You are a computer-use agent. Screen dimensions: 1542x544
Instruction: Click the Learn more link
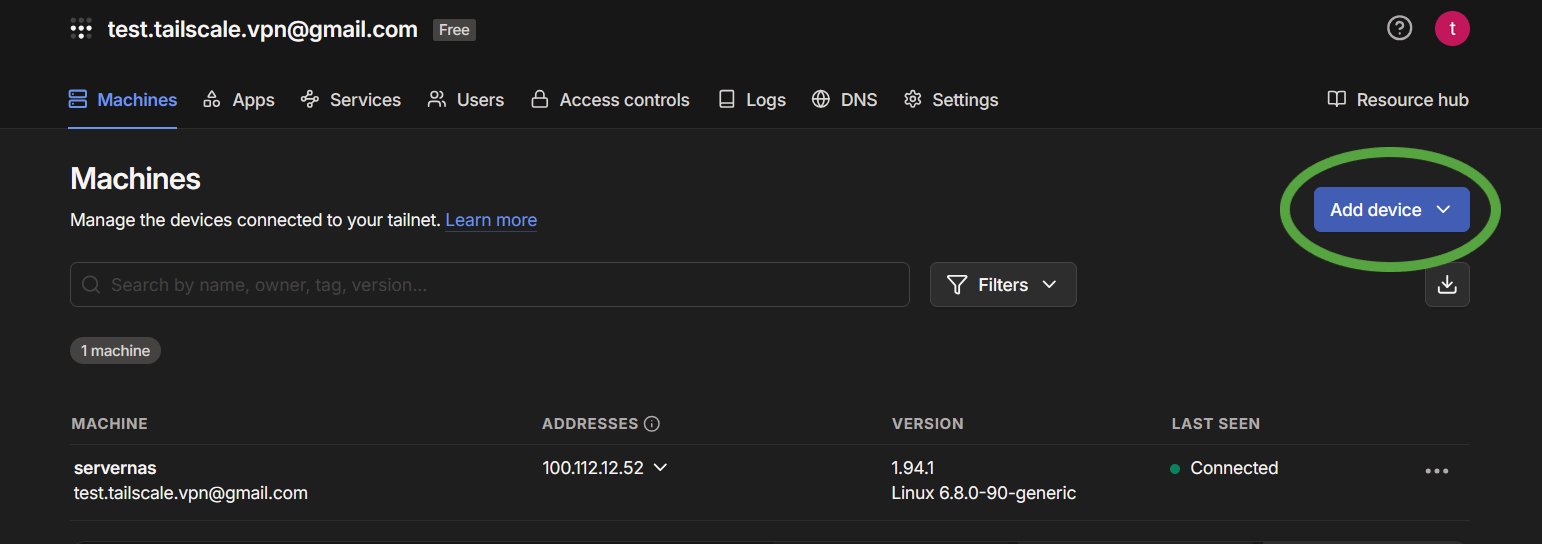[490, 220]
